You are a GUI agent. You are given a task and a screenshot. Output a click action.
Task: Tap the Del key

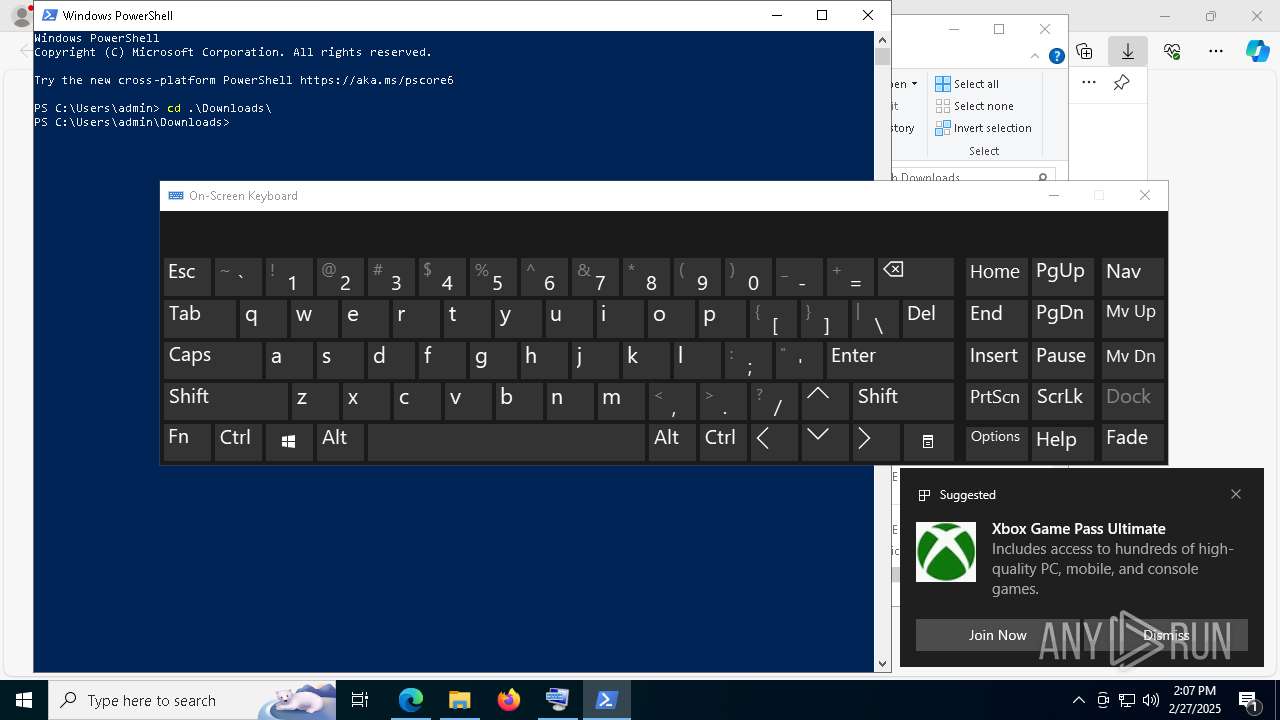pyautogui.click(x=928, y=318)
